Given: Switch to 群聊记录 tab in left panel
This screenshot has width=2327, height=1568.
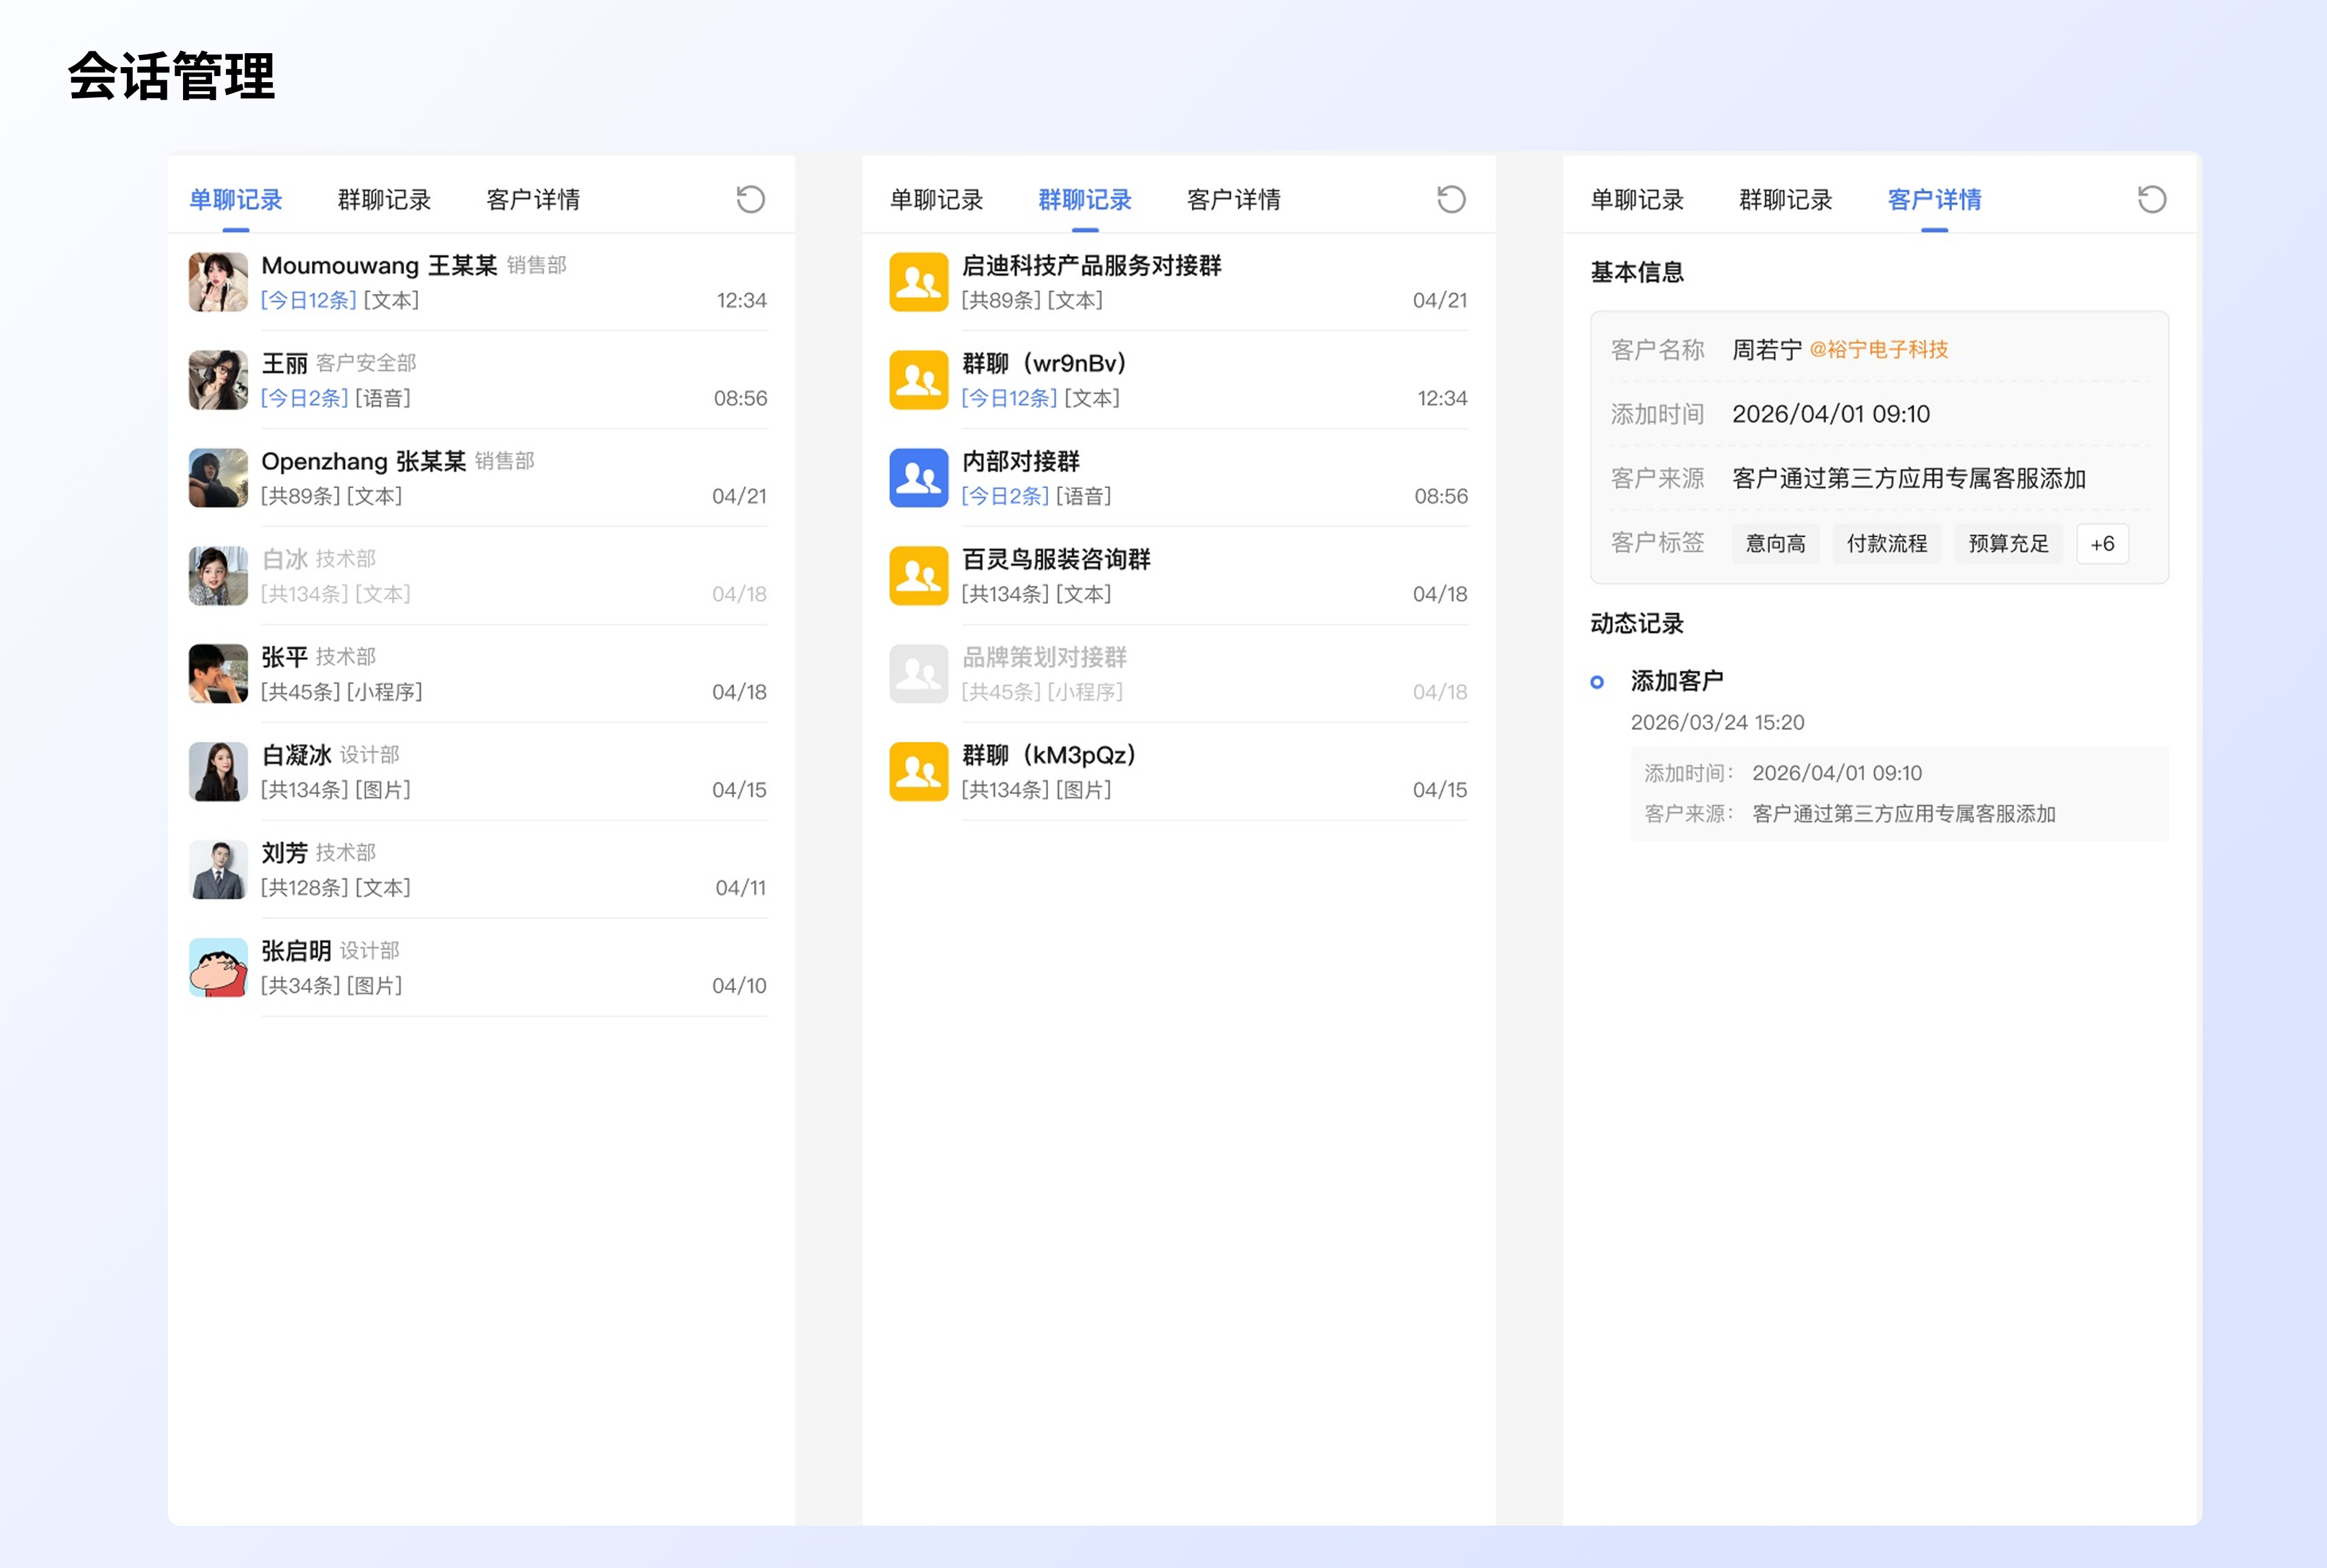Looking at the screenshot, I should coord(384,200).
